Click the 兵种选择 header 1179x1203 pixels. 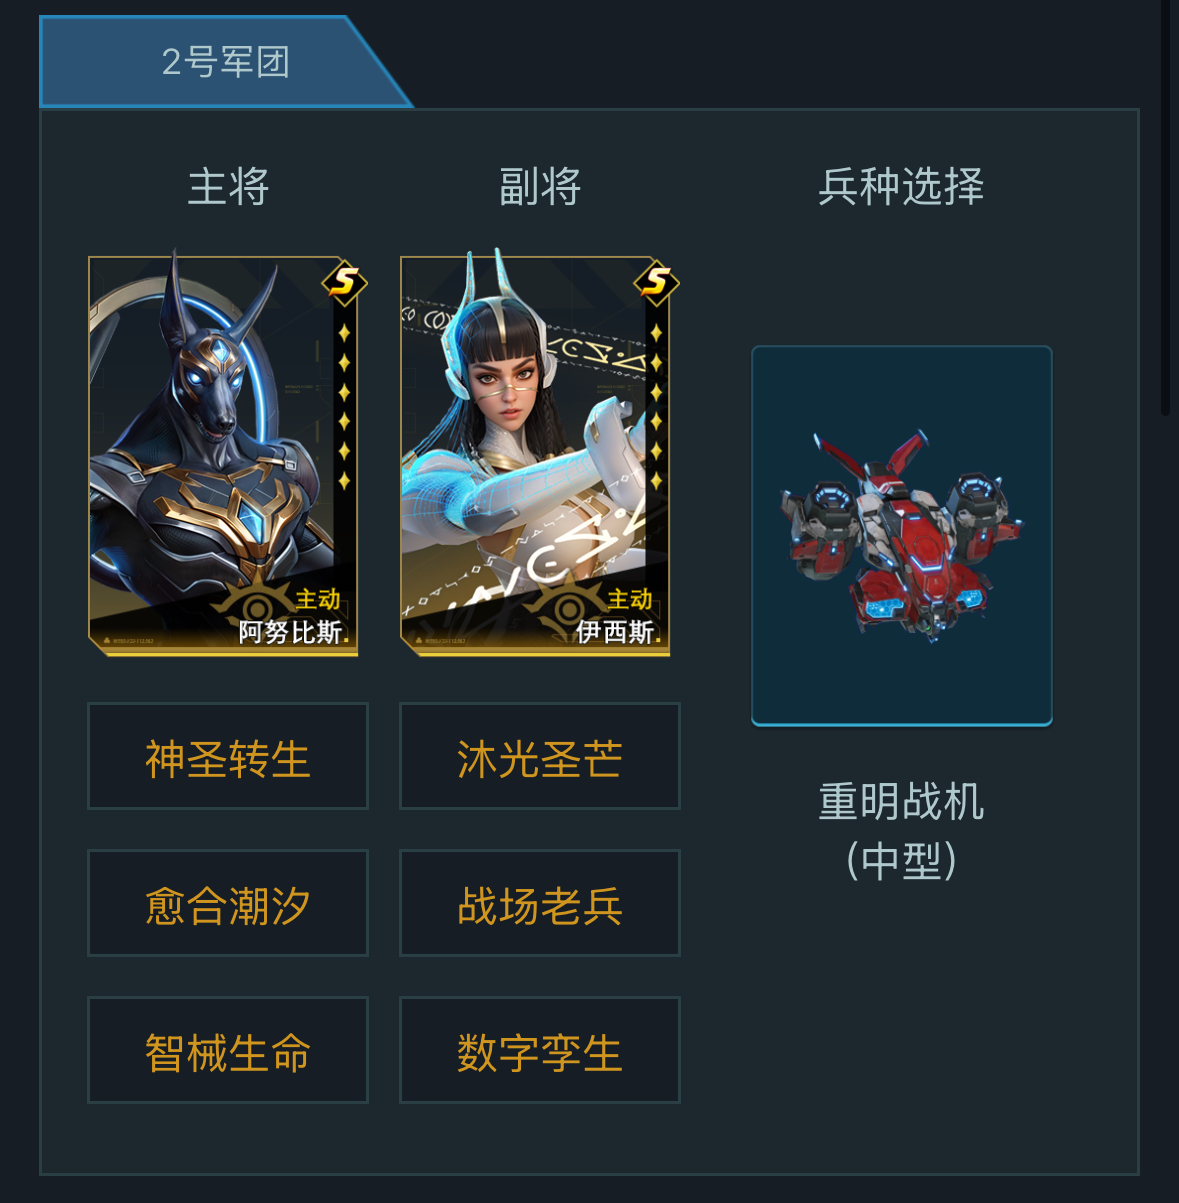(901, 187)
